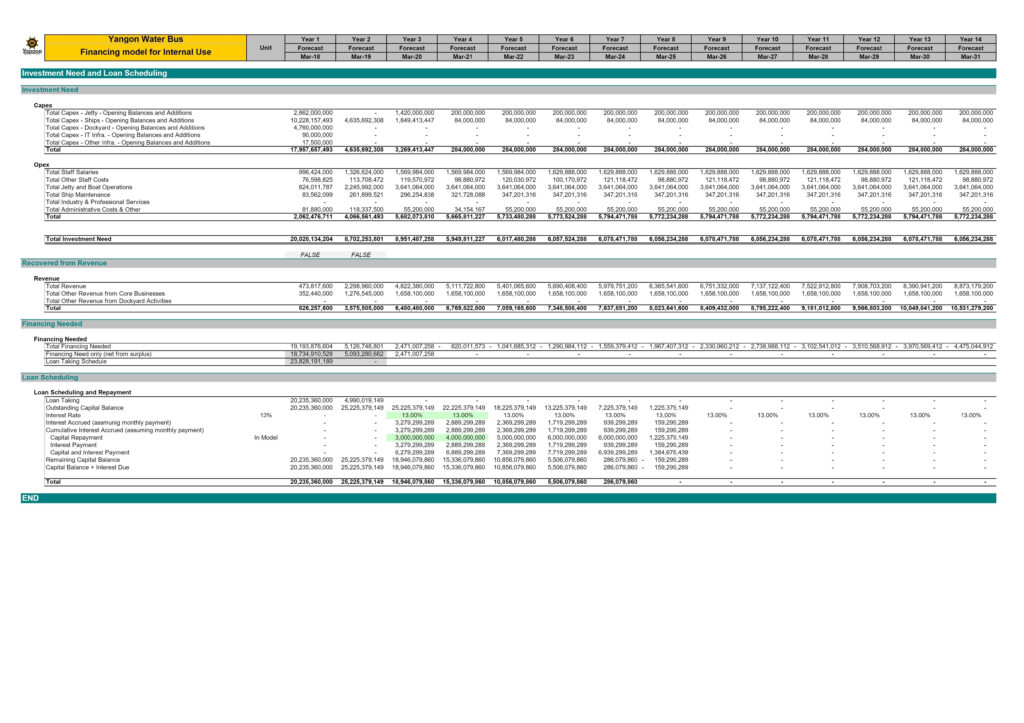Select the 'Capital Repayment' row label
This screenshot has width=1024, height=723.
(76, 438)
